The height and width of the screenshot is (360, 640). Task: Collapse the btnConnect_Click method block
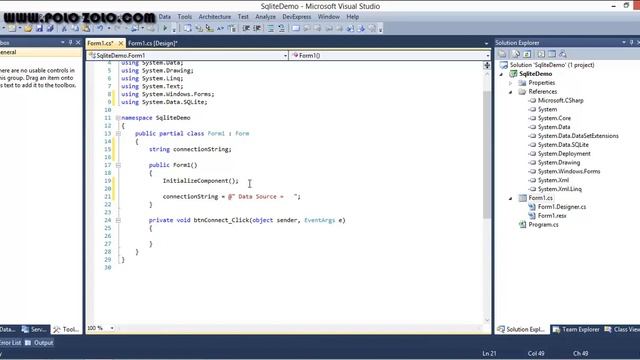pyautogui.click(x=118, y=220)
